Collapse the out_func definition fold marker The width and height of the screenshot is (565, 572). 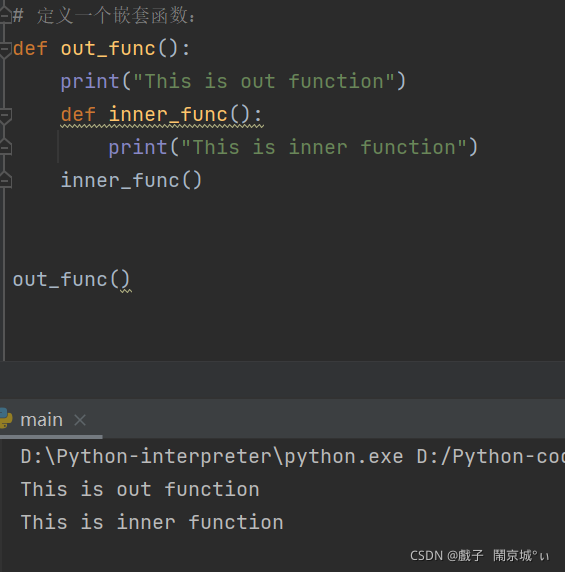point(5,49)
